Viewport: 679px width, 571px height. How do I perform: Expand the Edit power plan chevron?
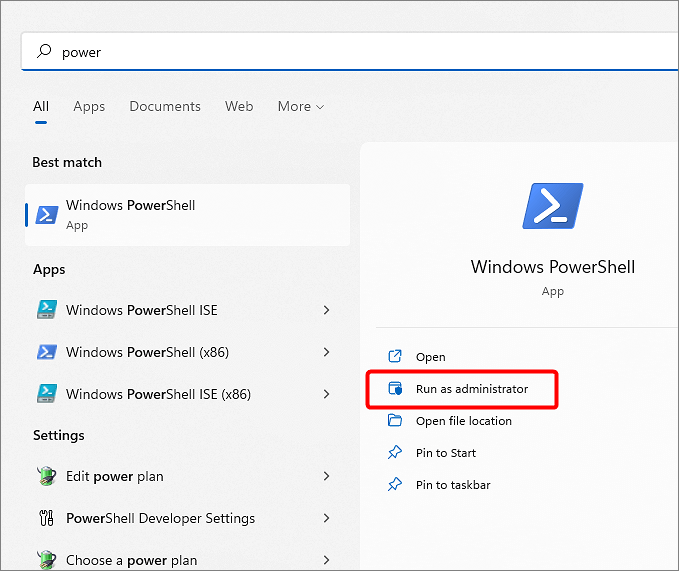pos(327,476)
